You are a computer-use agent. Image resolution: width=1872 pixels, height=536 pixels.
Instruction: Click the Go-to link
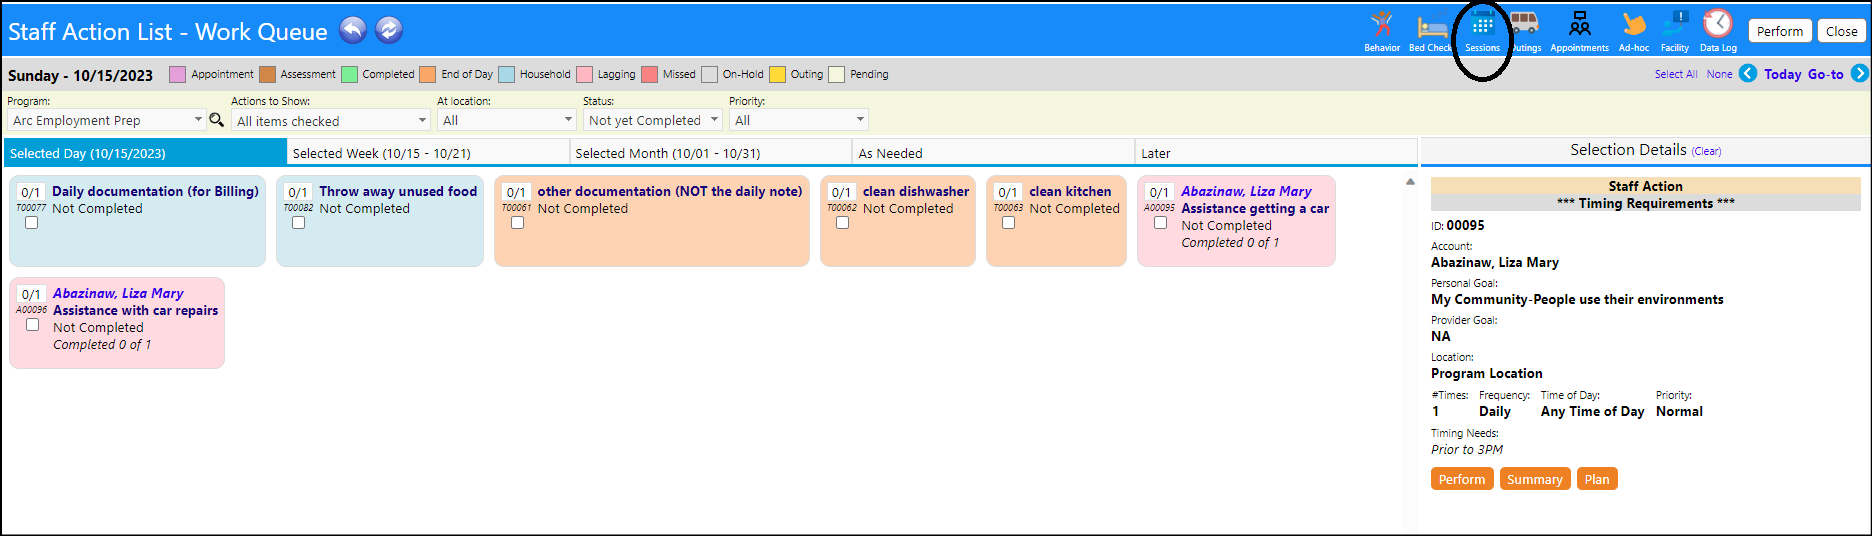coord(1825,74)
